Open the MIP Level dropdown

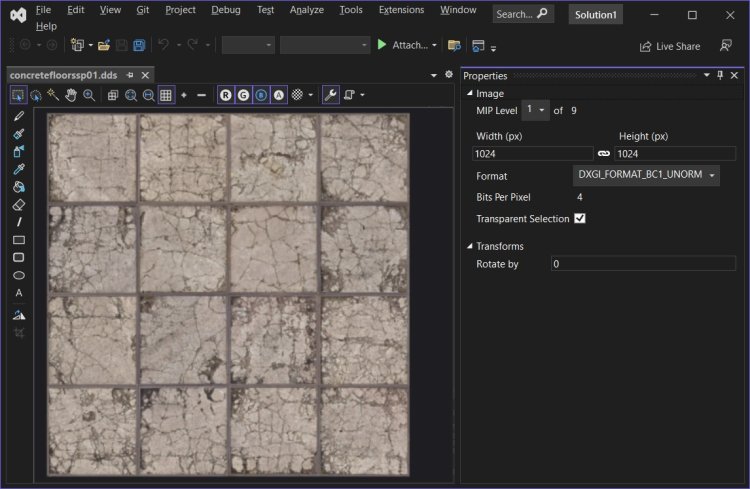[535, 110]
